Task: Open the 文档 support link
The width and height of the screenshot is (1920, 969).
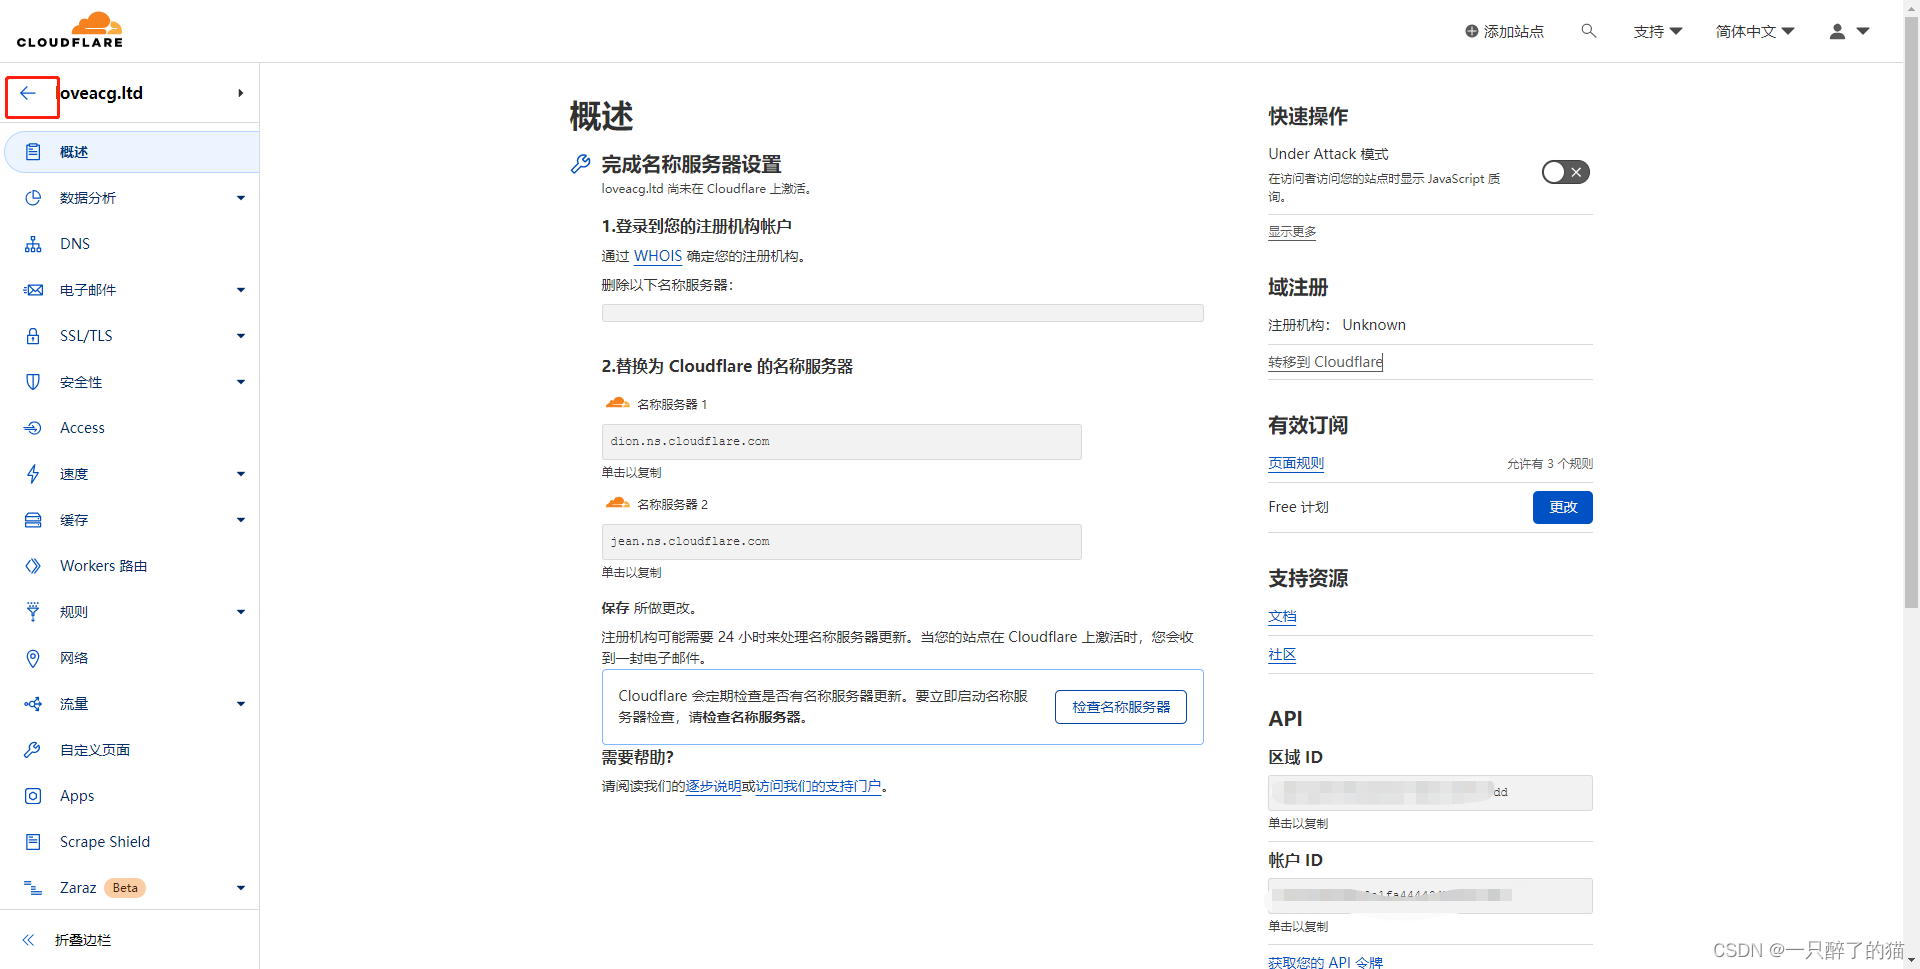Action: tap(1282, 617)
